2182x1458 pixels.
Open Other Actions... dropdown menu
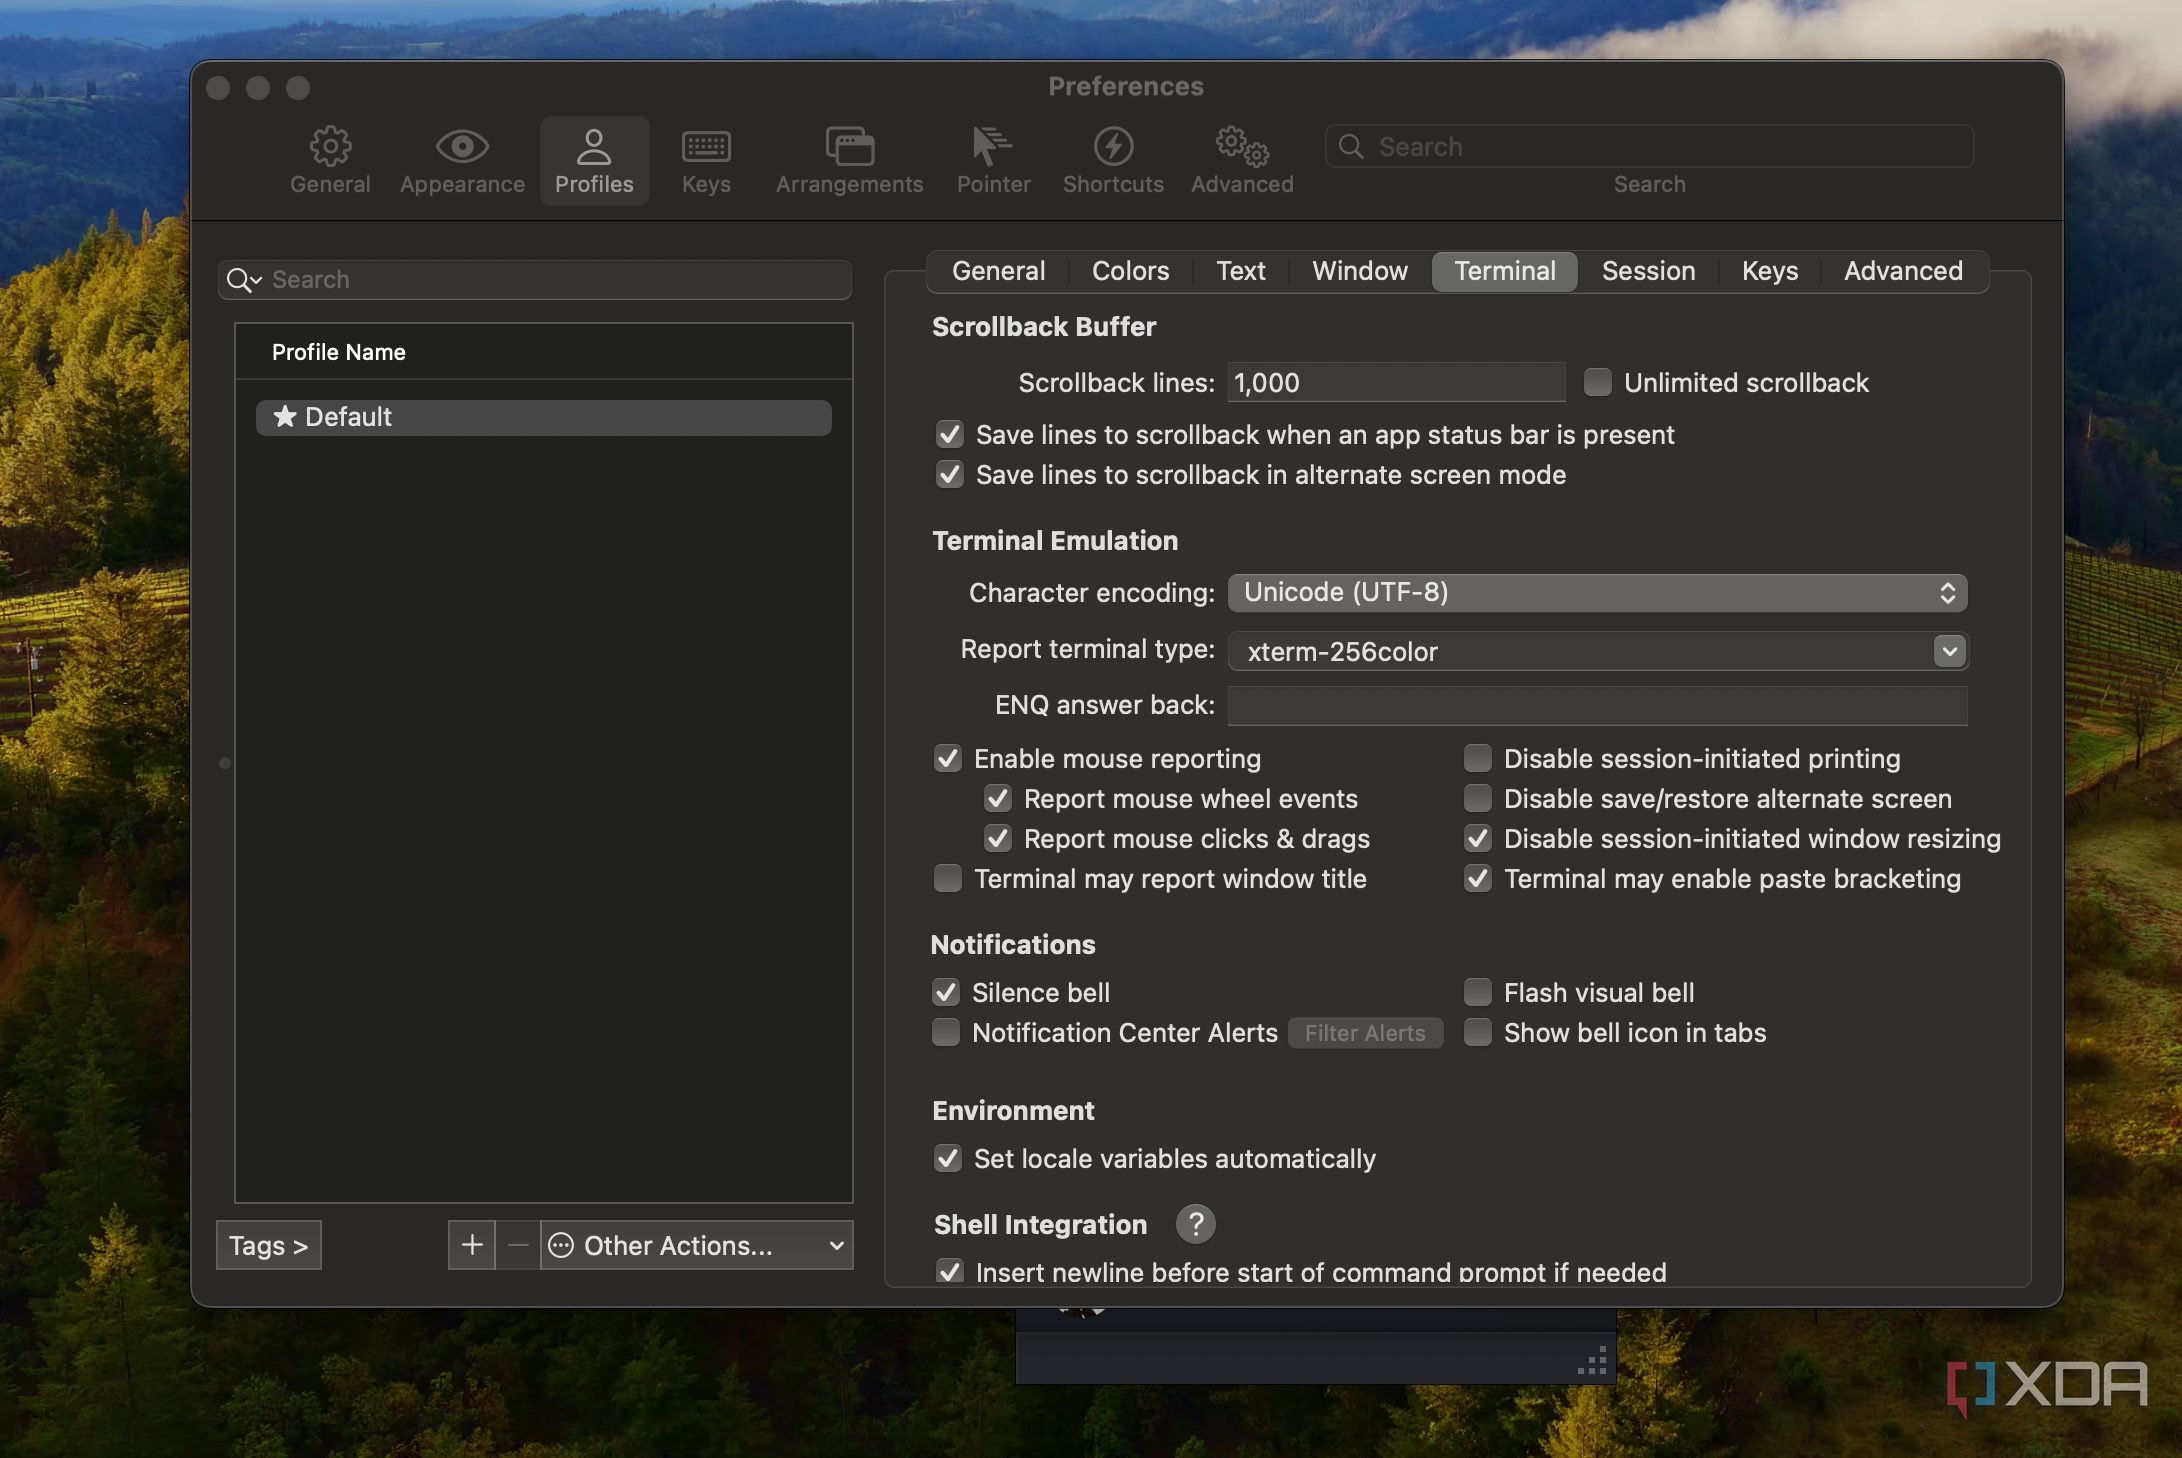(697, 1245)
